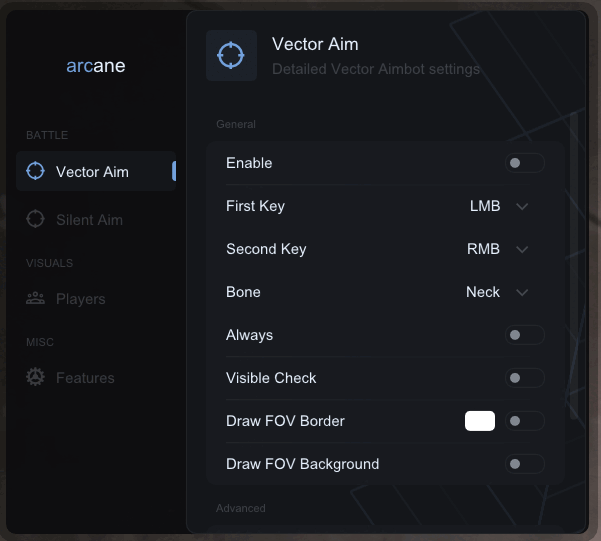Toggle Draw FOV Border switch

pyautogui.click(x=524, y=421)
